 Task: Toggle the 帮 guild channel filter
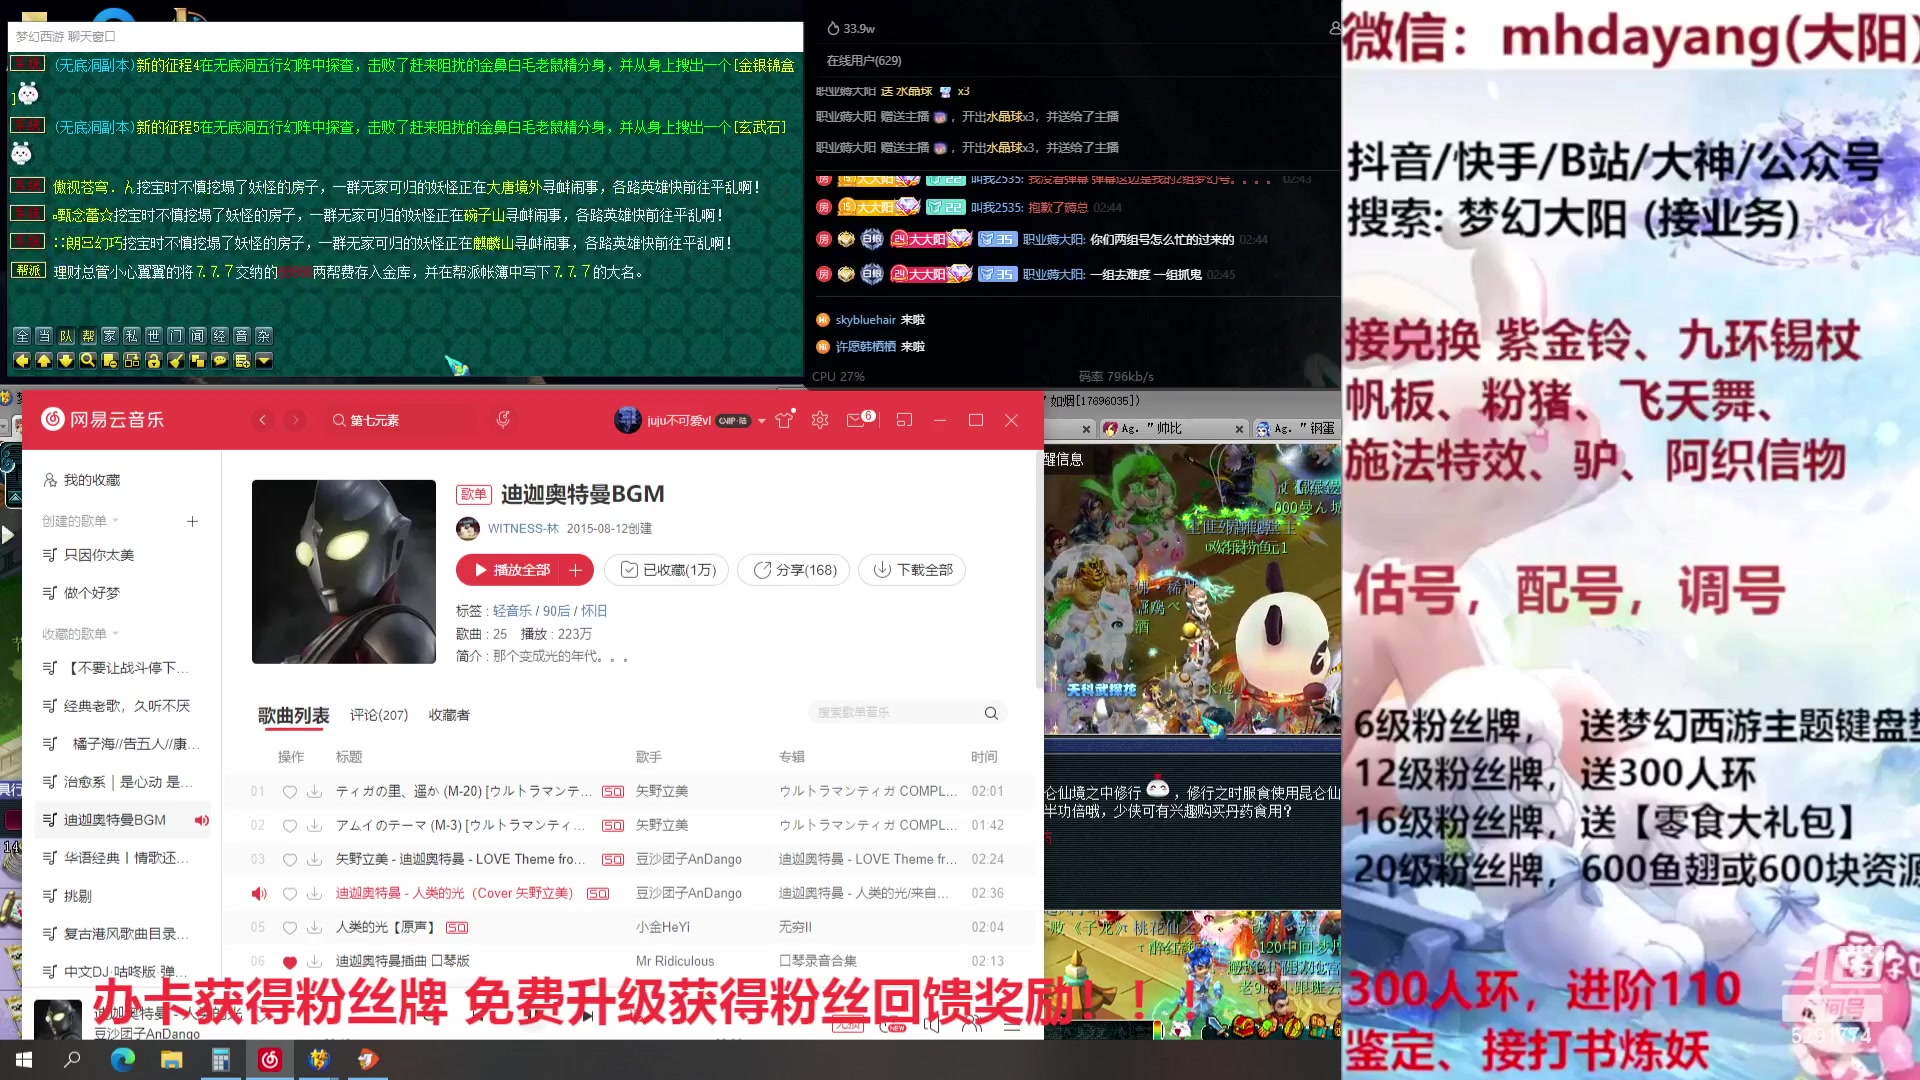click(x=88, y=336)
